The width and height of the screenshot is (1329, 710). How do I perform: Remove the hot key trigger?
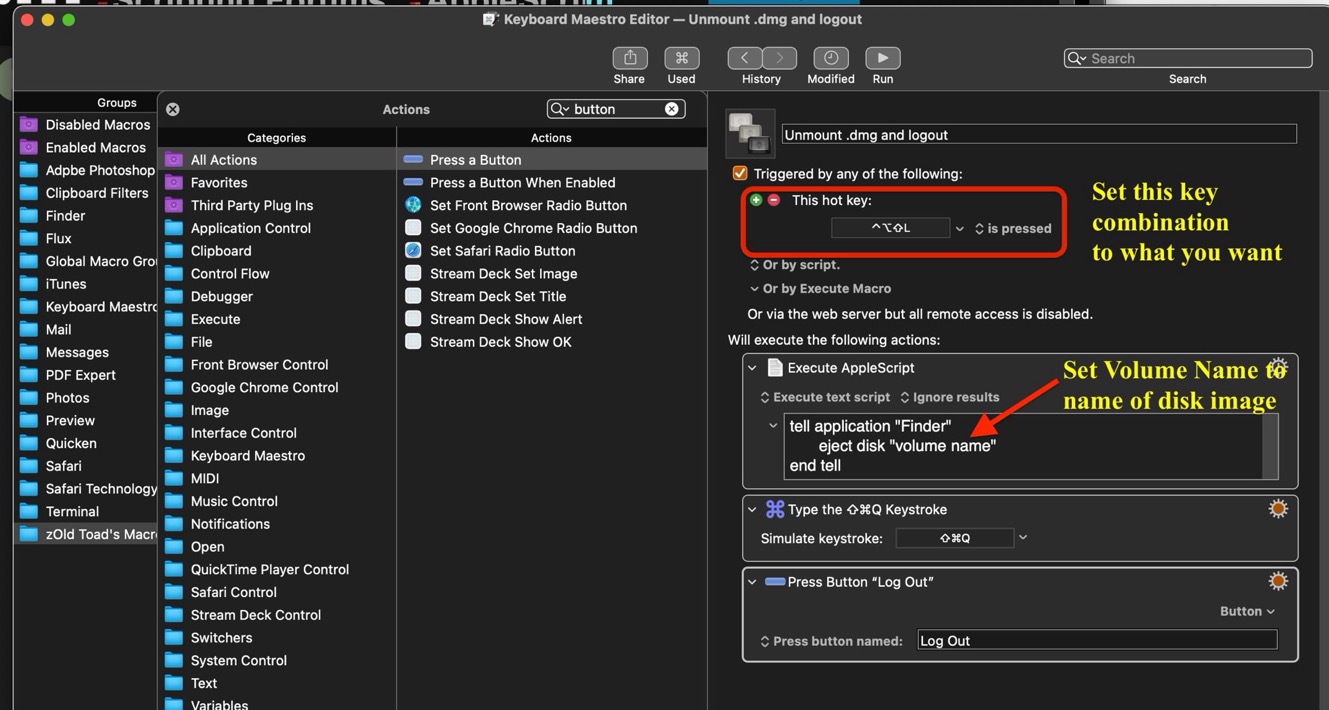point(774,200)
